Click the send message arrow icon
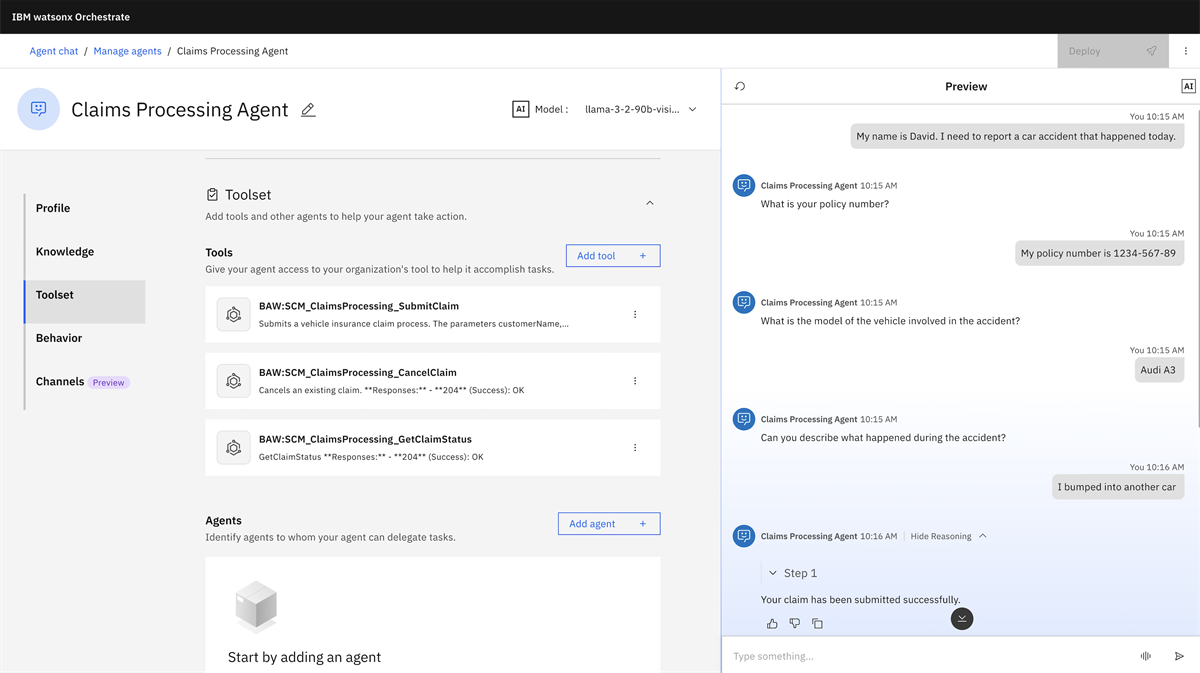Screen dimensions: 1200x673 coord(1179,656)
